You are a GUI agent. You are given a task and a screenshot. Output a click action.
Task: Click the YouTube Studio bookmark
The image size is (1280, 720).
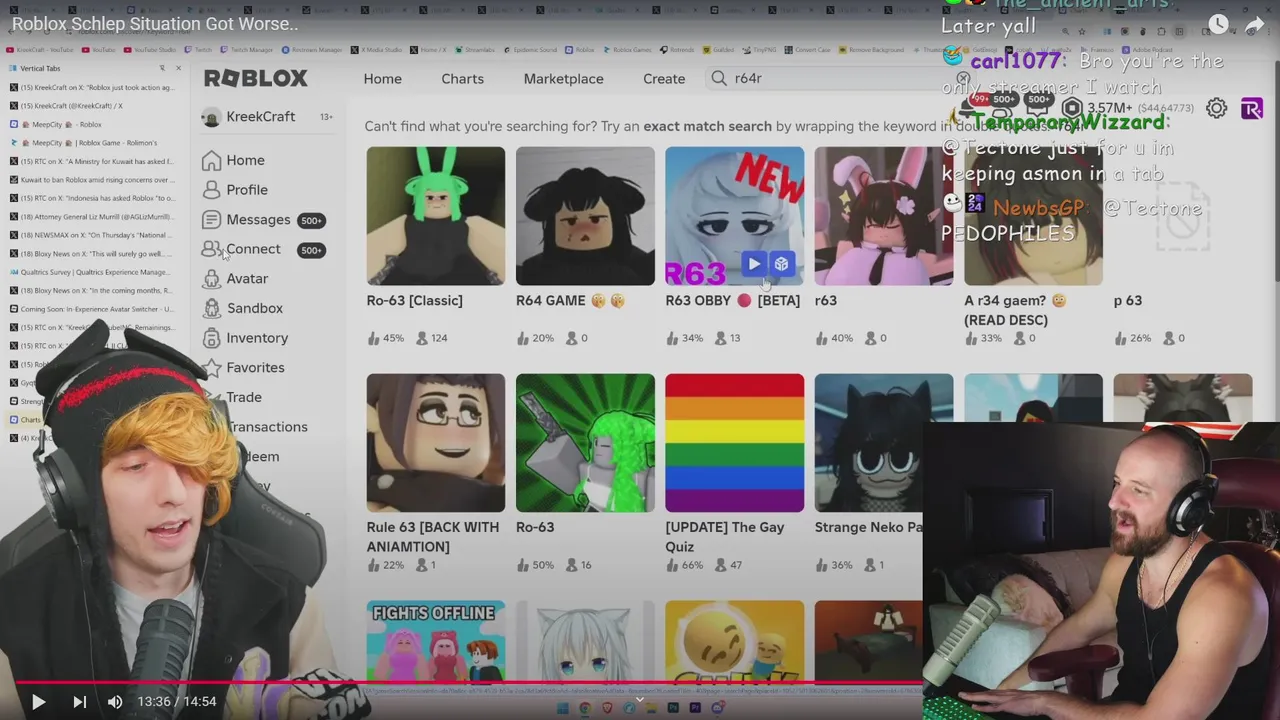tap(149, 49)
